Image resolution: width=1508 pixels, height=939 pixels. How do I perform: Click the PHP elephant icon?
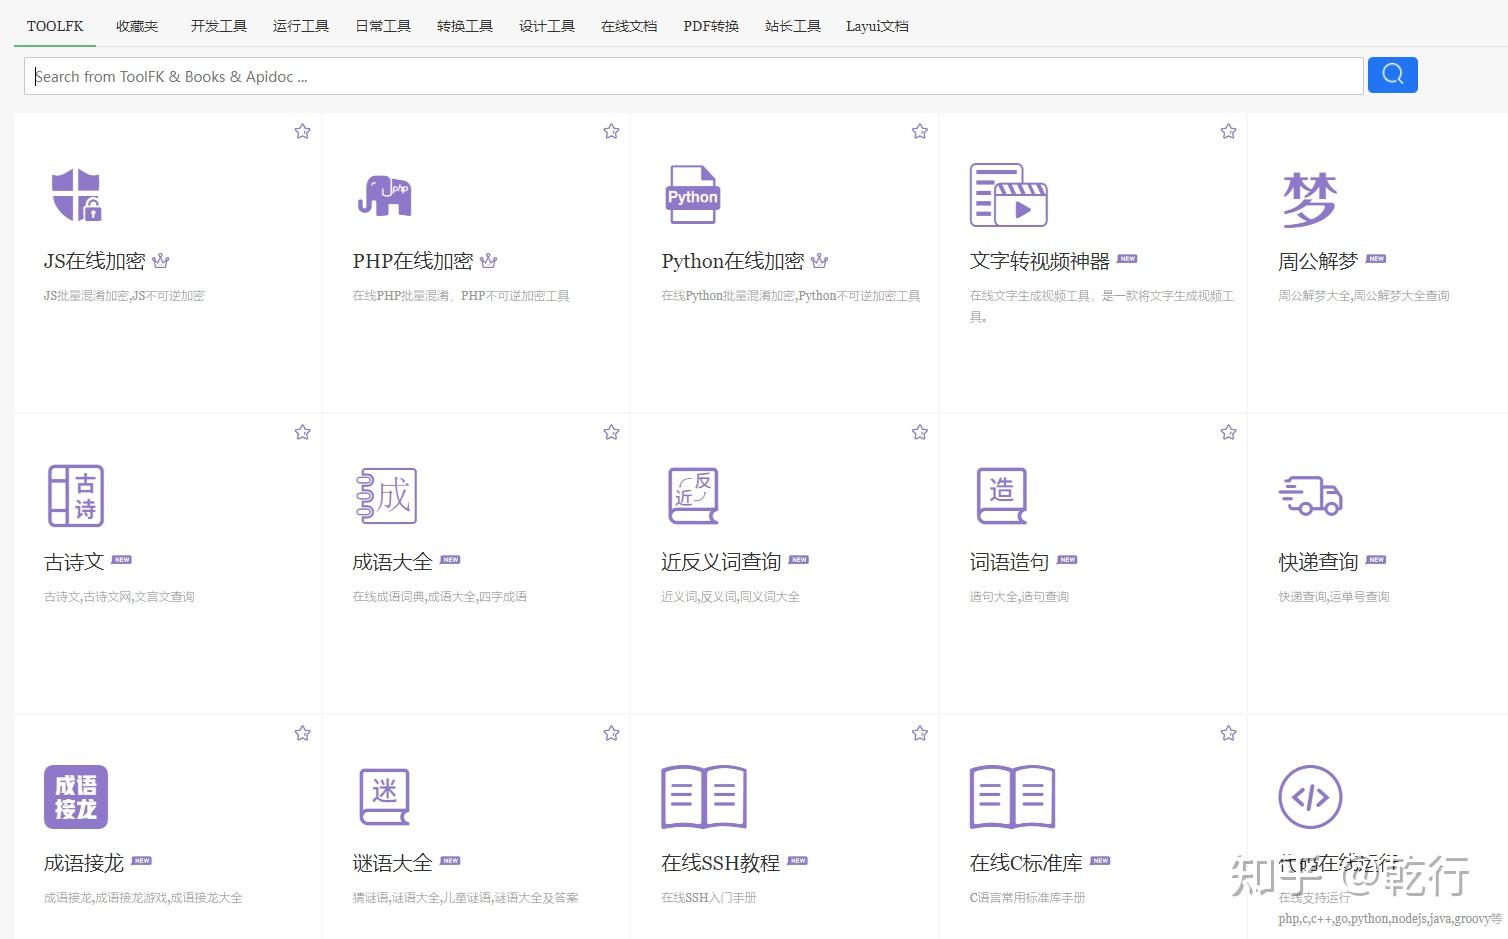385,196
